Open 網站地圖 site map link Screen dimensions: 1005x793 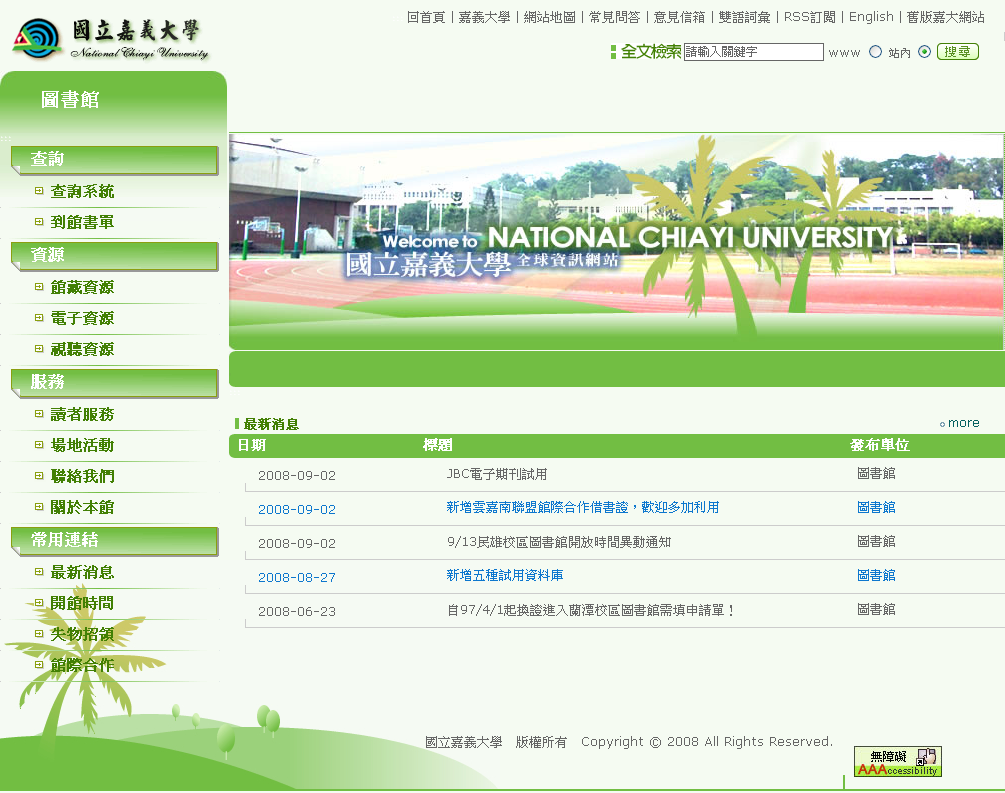coord(549,17)
